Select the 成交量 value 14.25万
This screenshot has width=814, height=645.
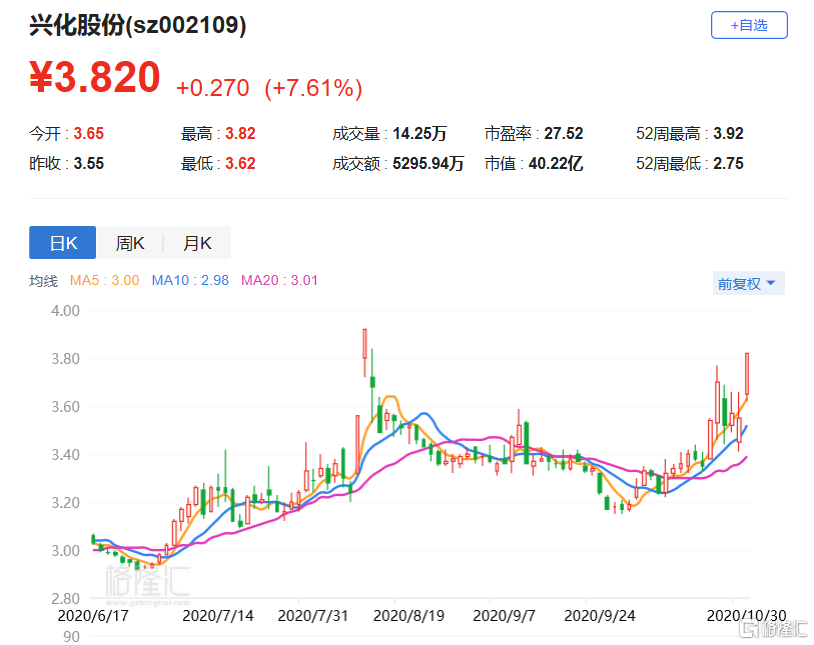coord(419,133)
